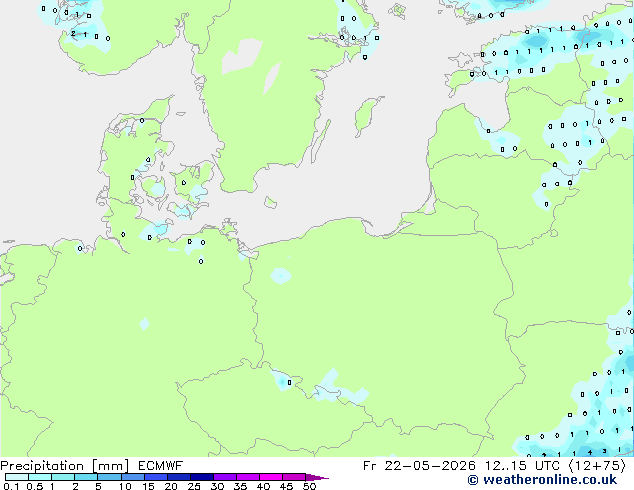
Task: Click the 25–30 mm navy legend swatch
Action: 202,477
